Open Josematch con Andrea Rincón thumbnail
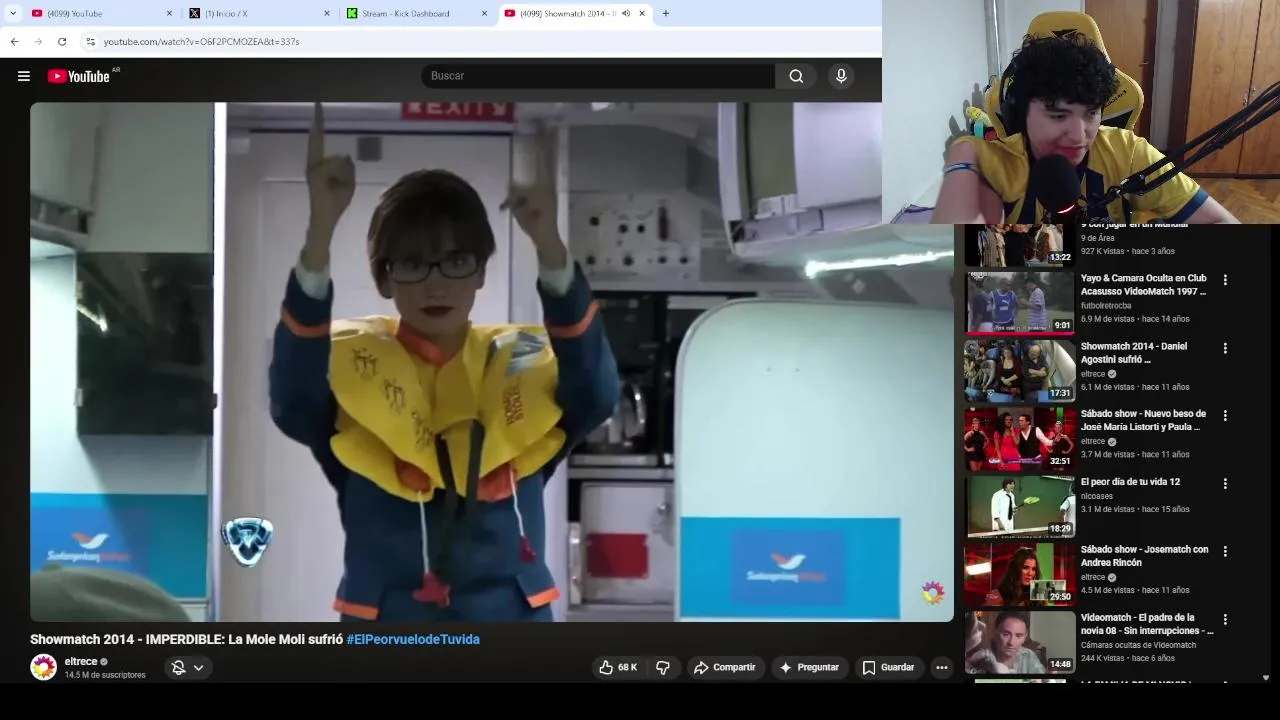 point(1019,574)
